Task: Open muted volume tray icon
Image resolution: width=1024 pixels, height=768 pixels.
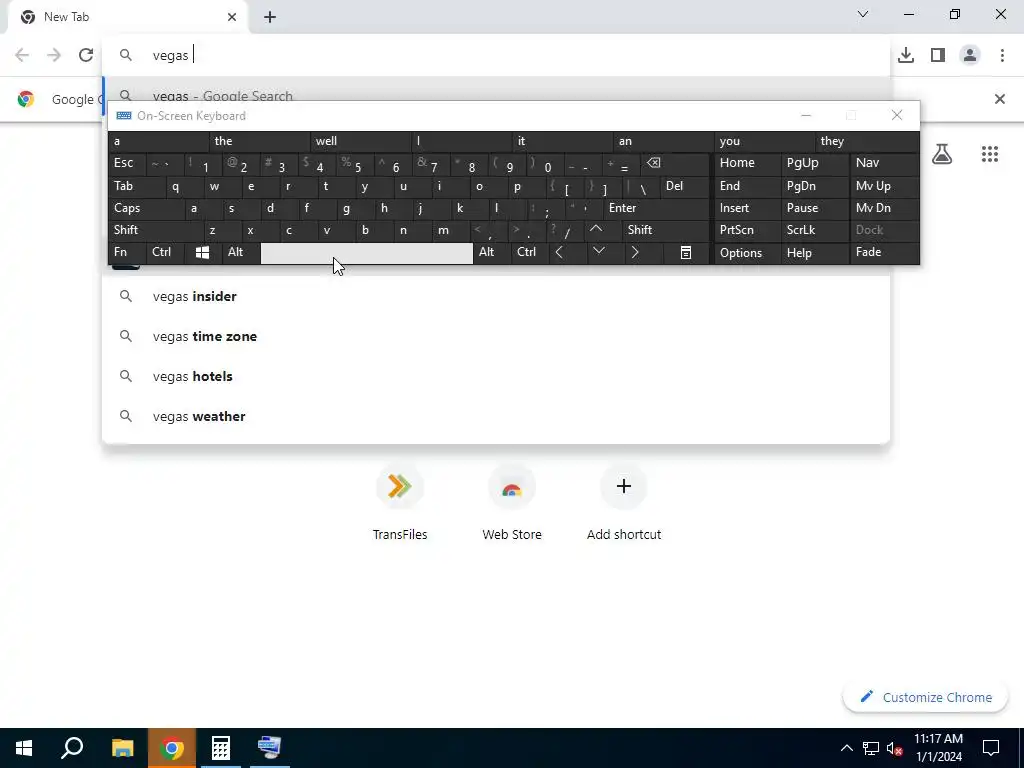Action: pos(895,748)
